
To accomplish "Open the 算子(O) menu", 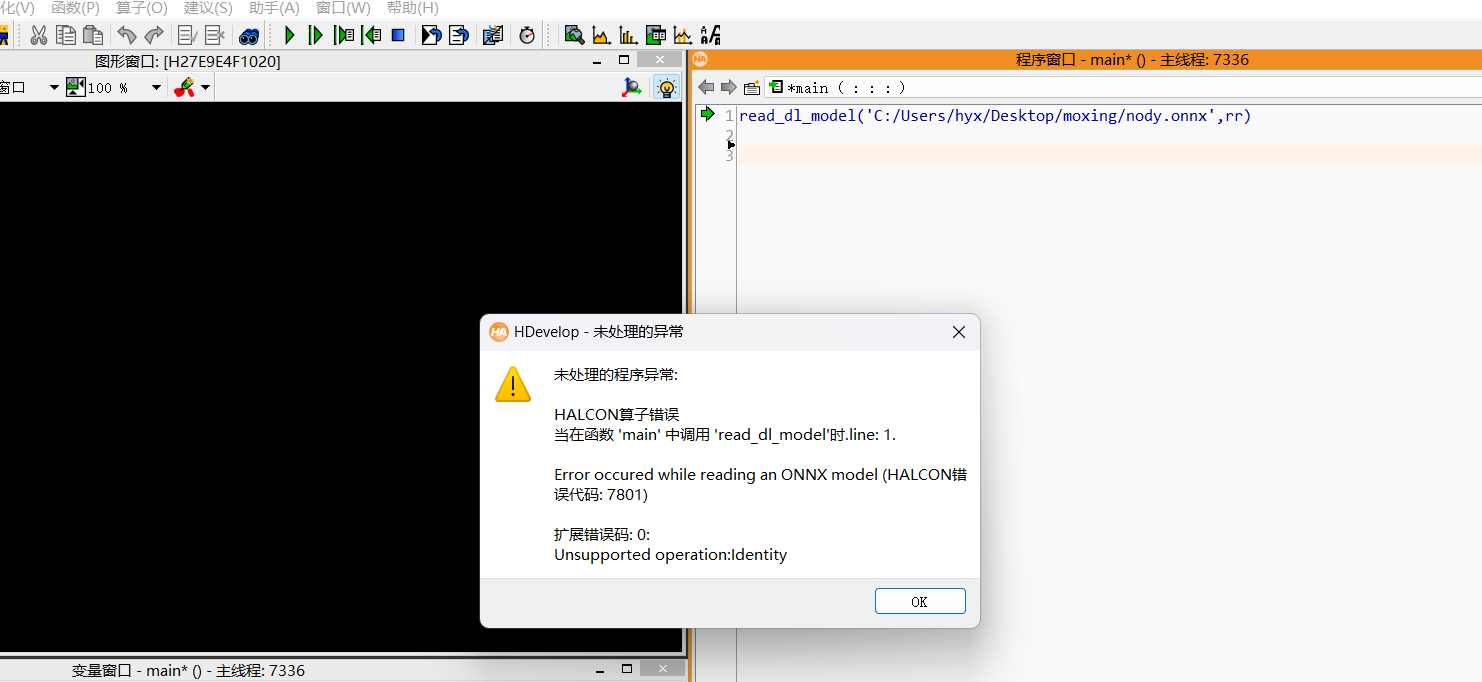I will 142,8.
